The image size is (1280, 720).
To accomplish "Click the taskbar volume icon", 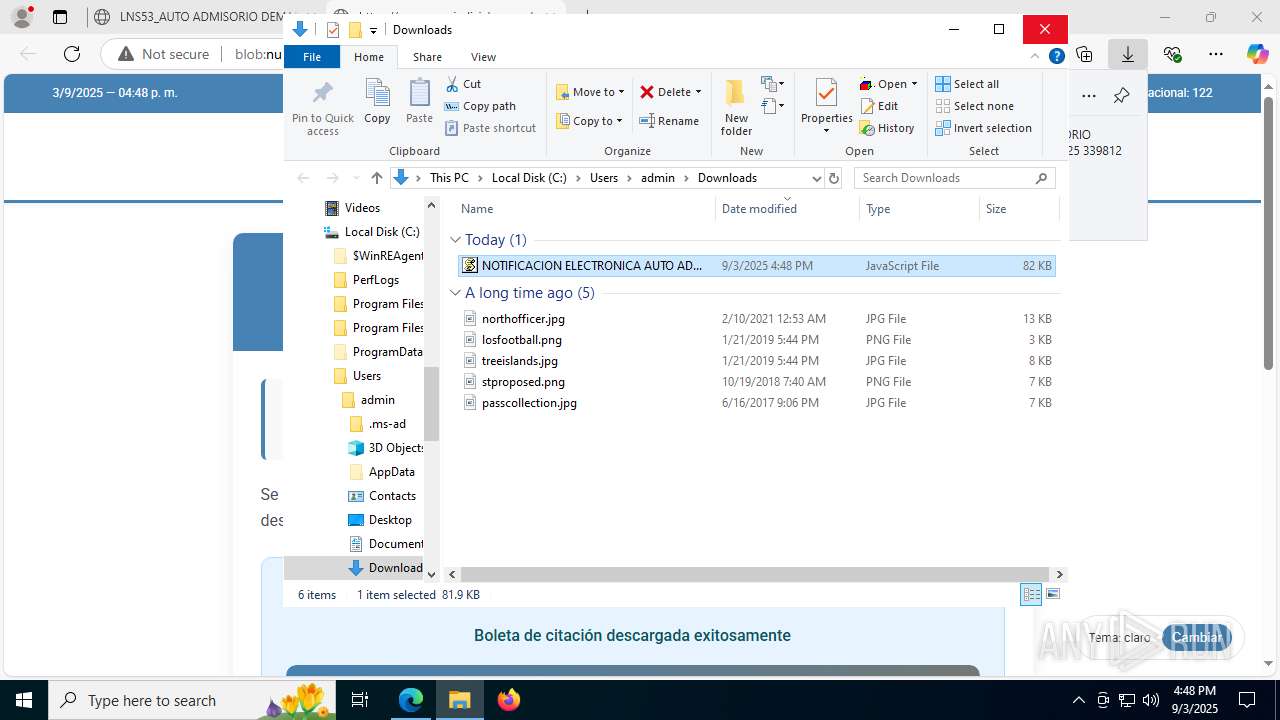I will (x=1151, y=700).
